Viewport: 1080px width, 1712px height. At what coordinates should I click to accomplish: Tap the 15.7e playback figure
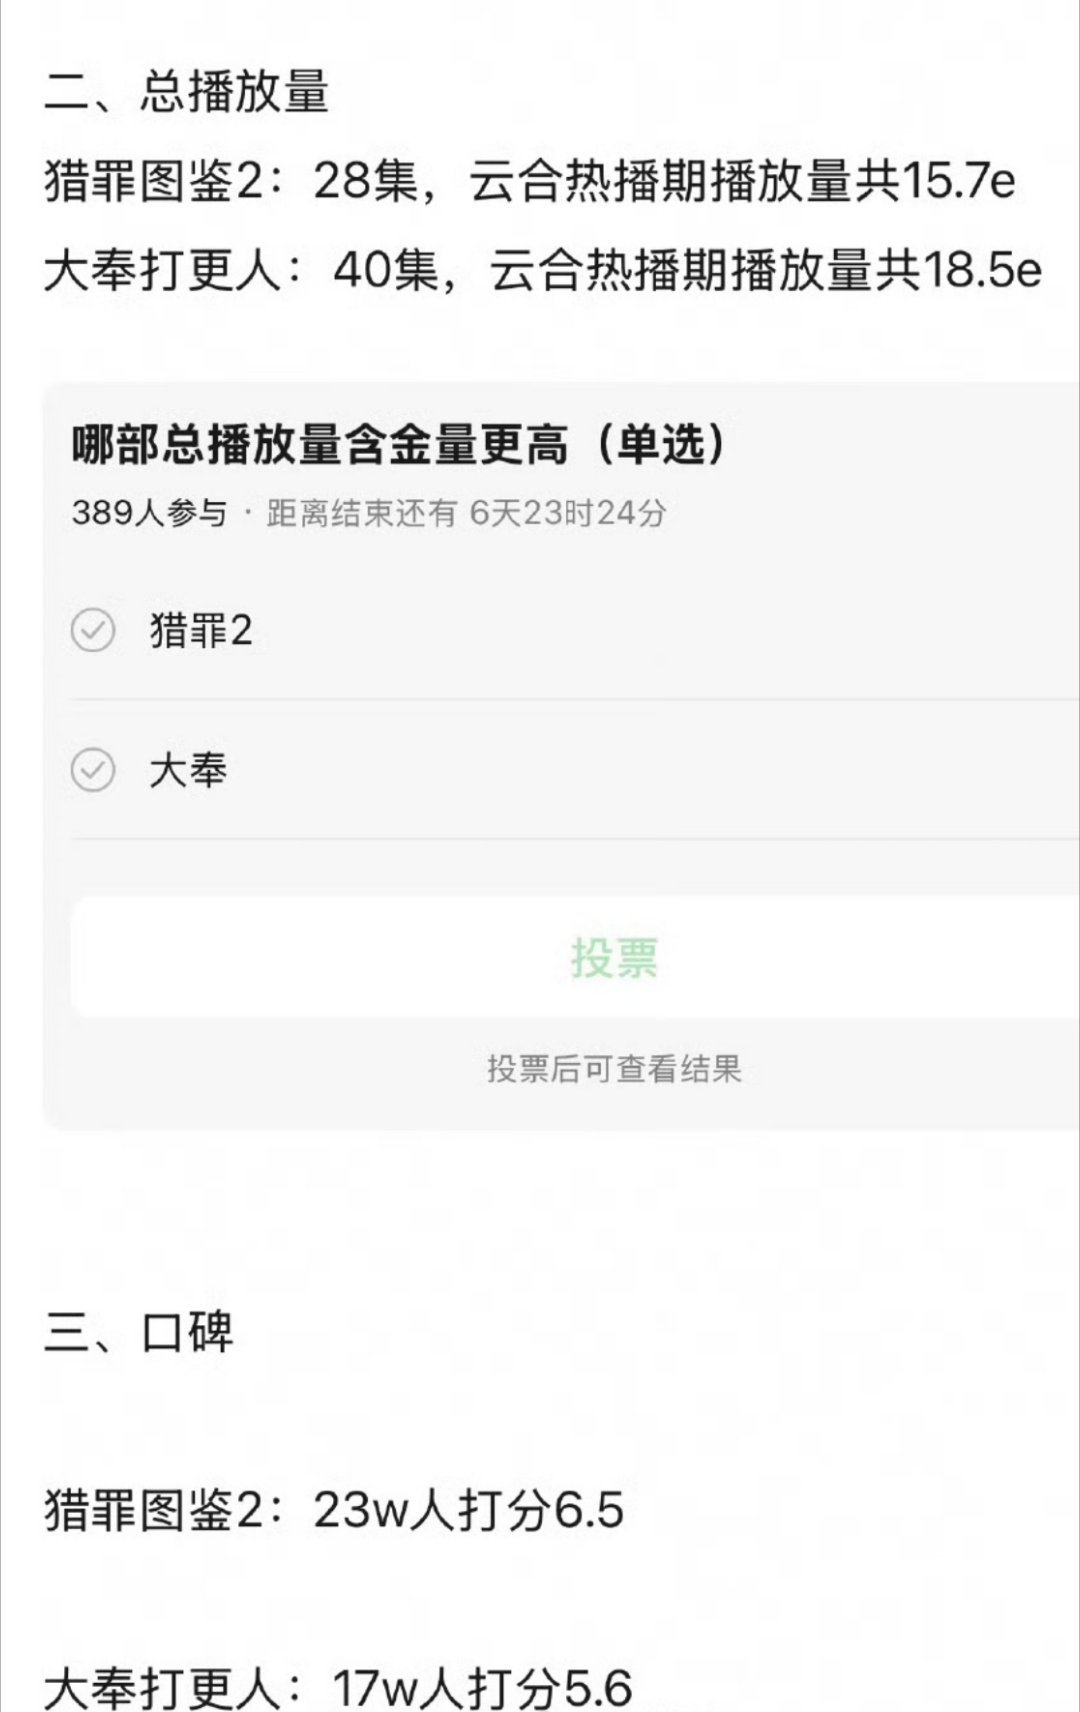pyautogui.click(x=958, y=182)
